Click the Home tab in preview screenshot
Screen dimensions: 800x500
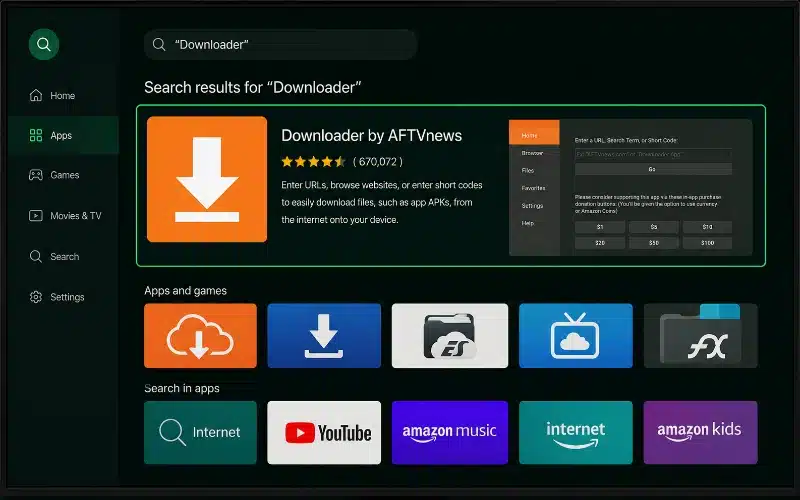click(x=534, y=133)
